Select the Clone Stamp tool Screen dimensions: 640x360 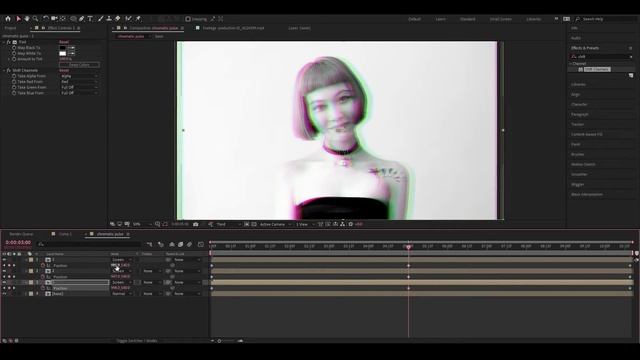pyautogui.click(x=109, y=19)
